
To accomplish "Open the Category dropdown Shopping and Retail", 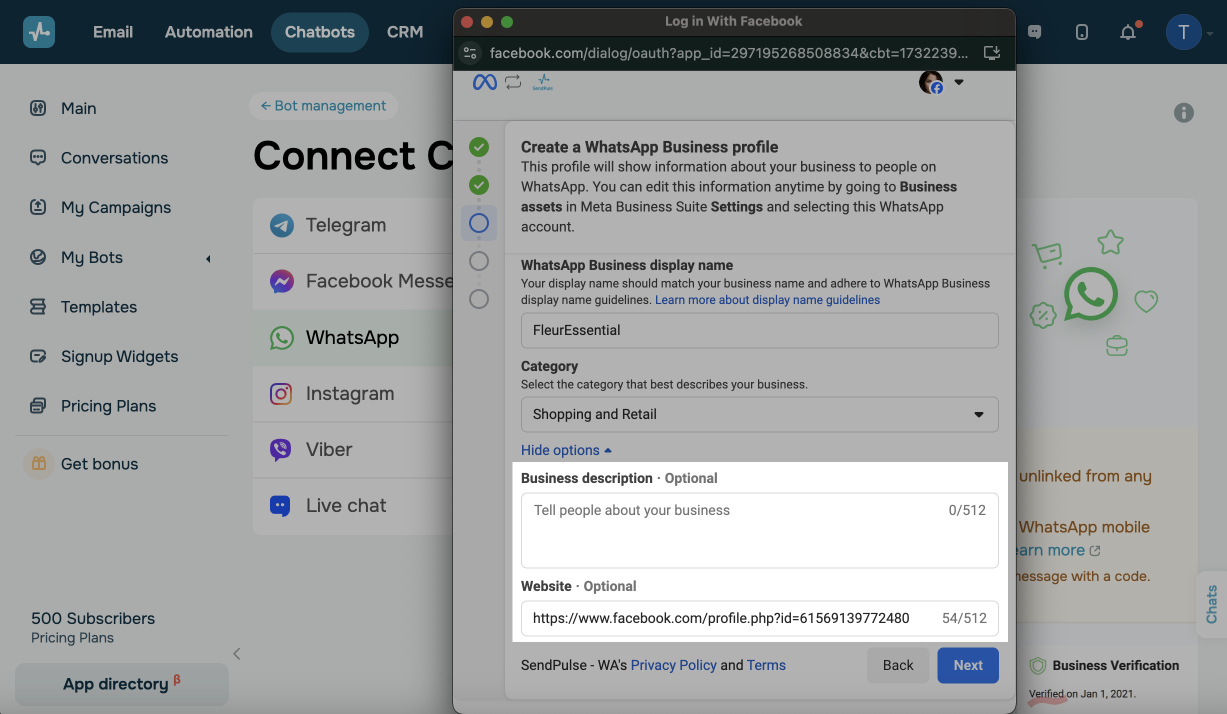I will [759, 414].
